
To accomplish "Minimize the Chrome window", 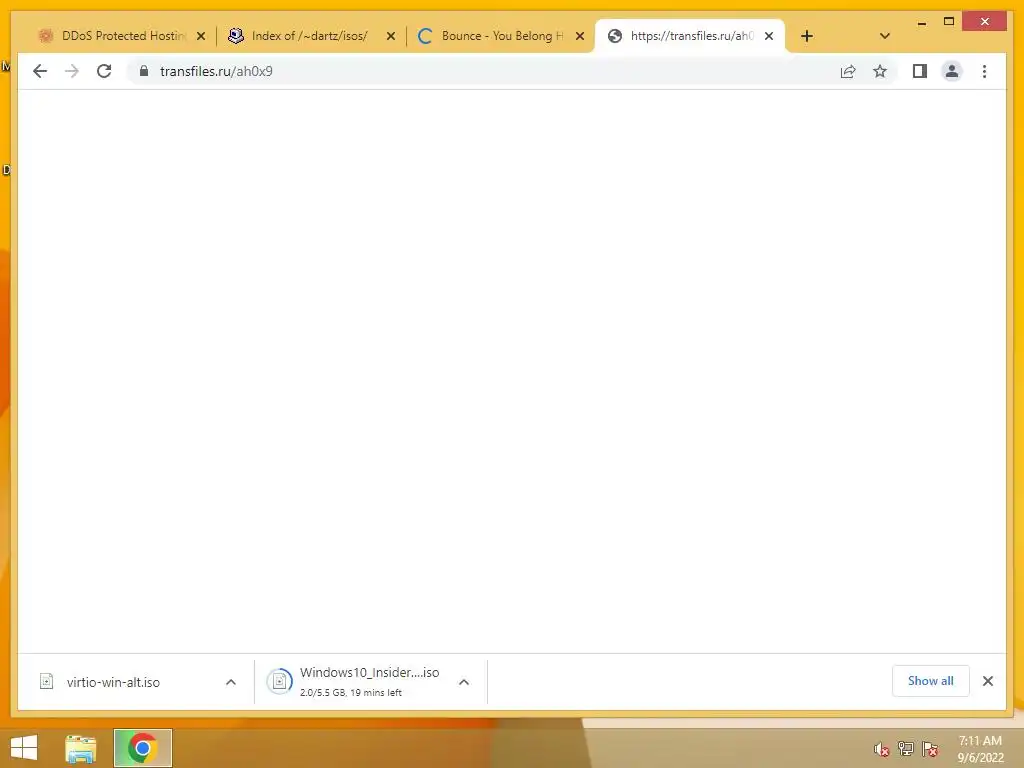I will 921,23.
